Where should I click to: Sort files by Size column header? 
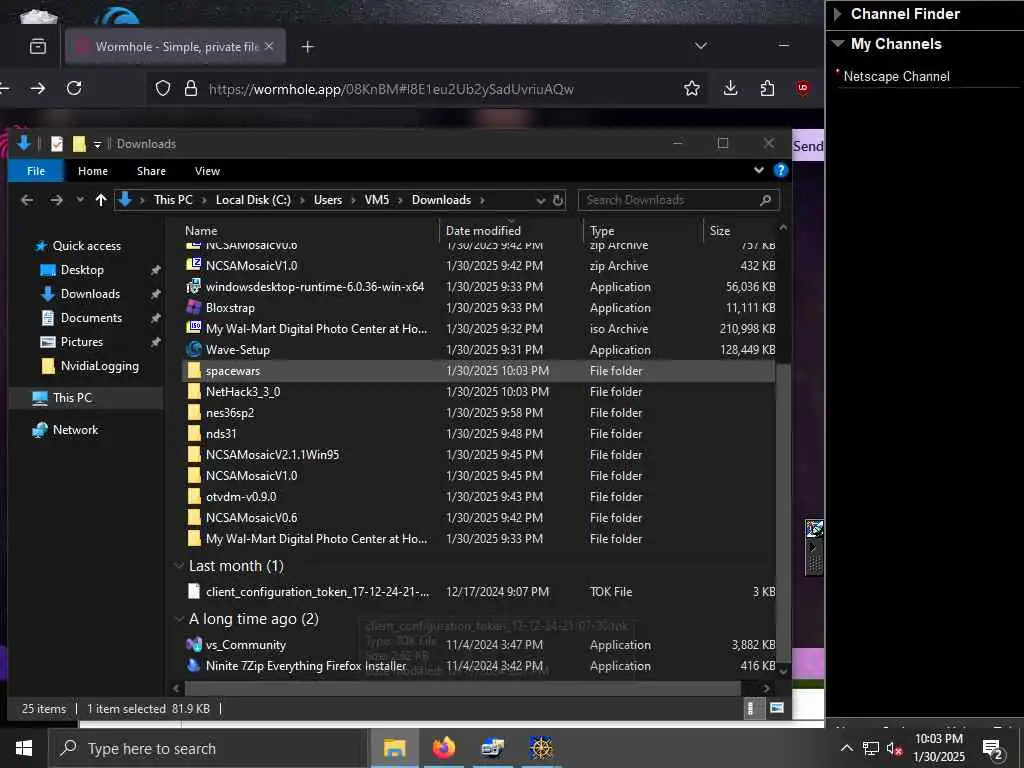click(x=720, y=231)
